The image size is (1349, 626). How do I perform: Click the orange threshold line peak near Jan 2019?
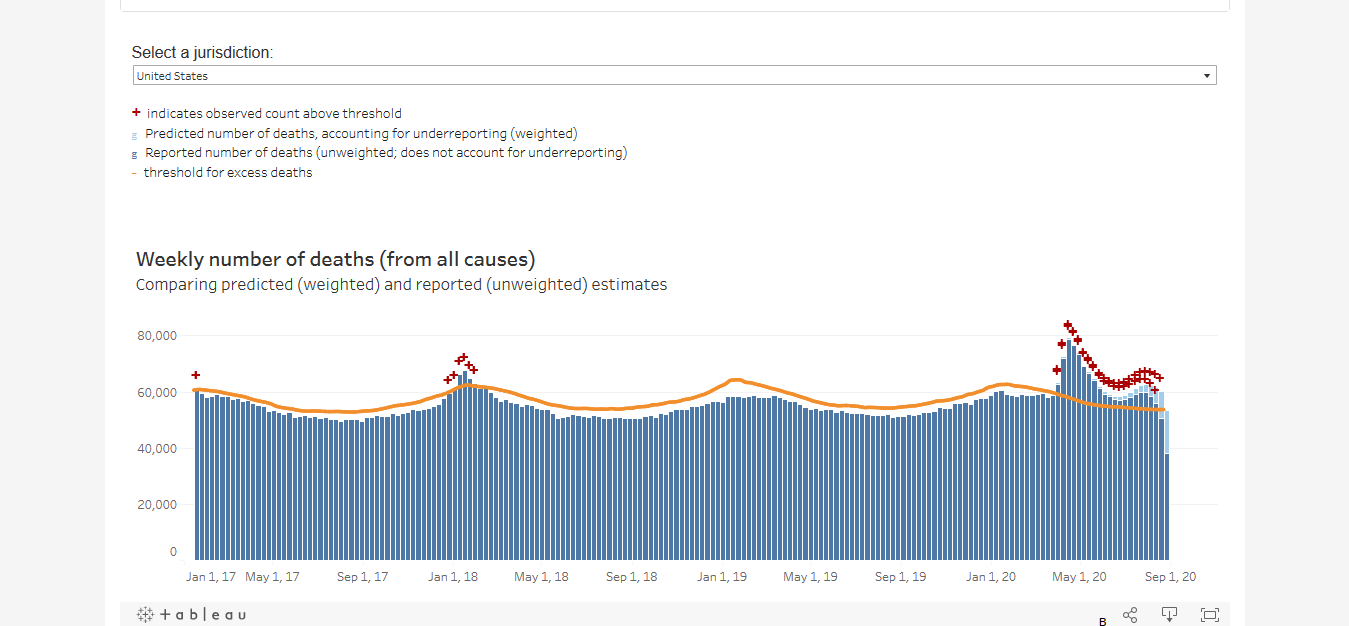735,380
